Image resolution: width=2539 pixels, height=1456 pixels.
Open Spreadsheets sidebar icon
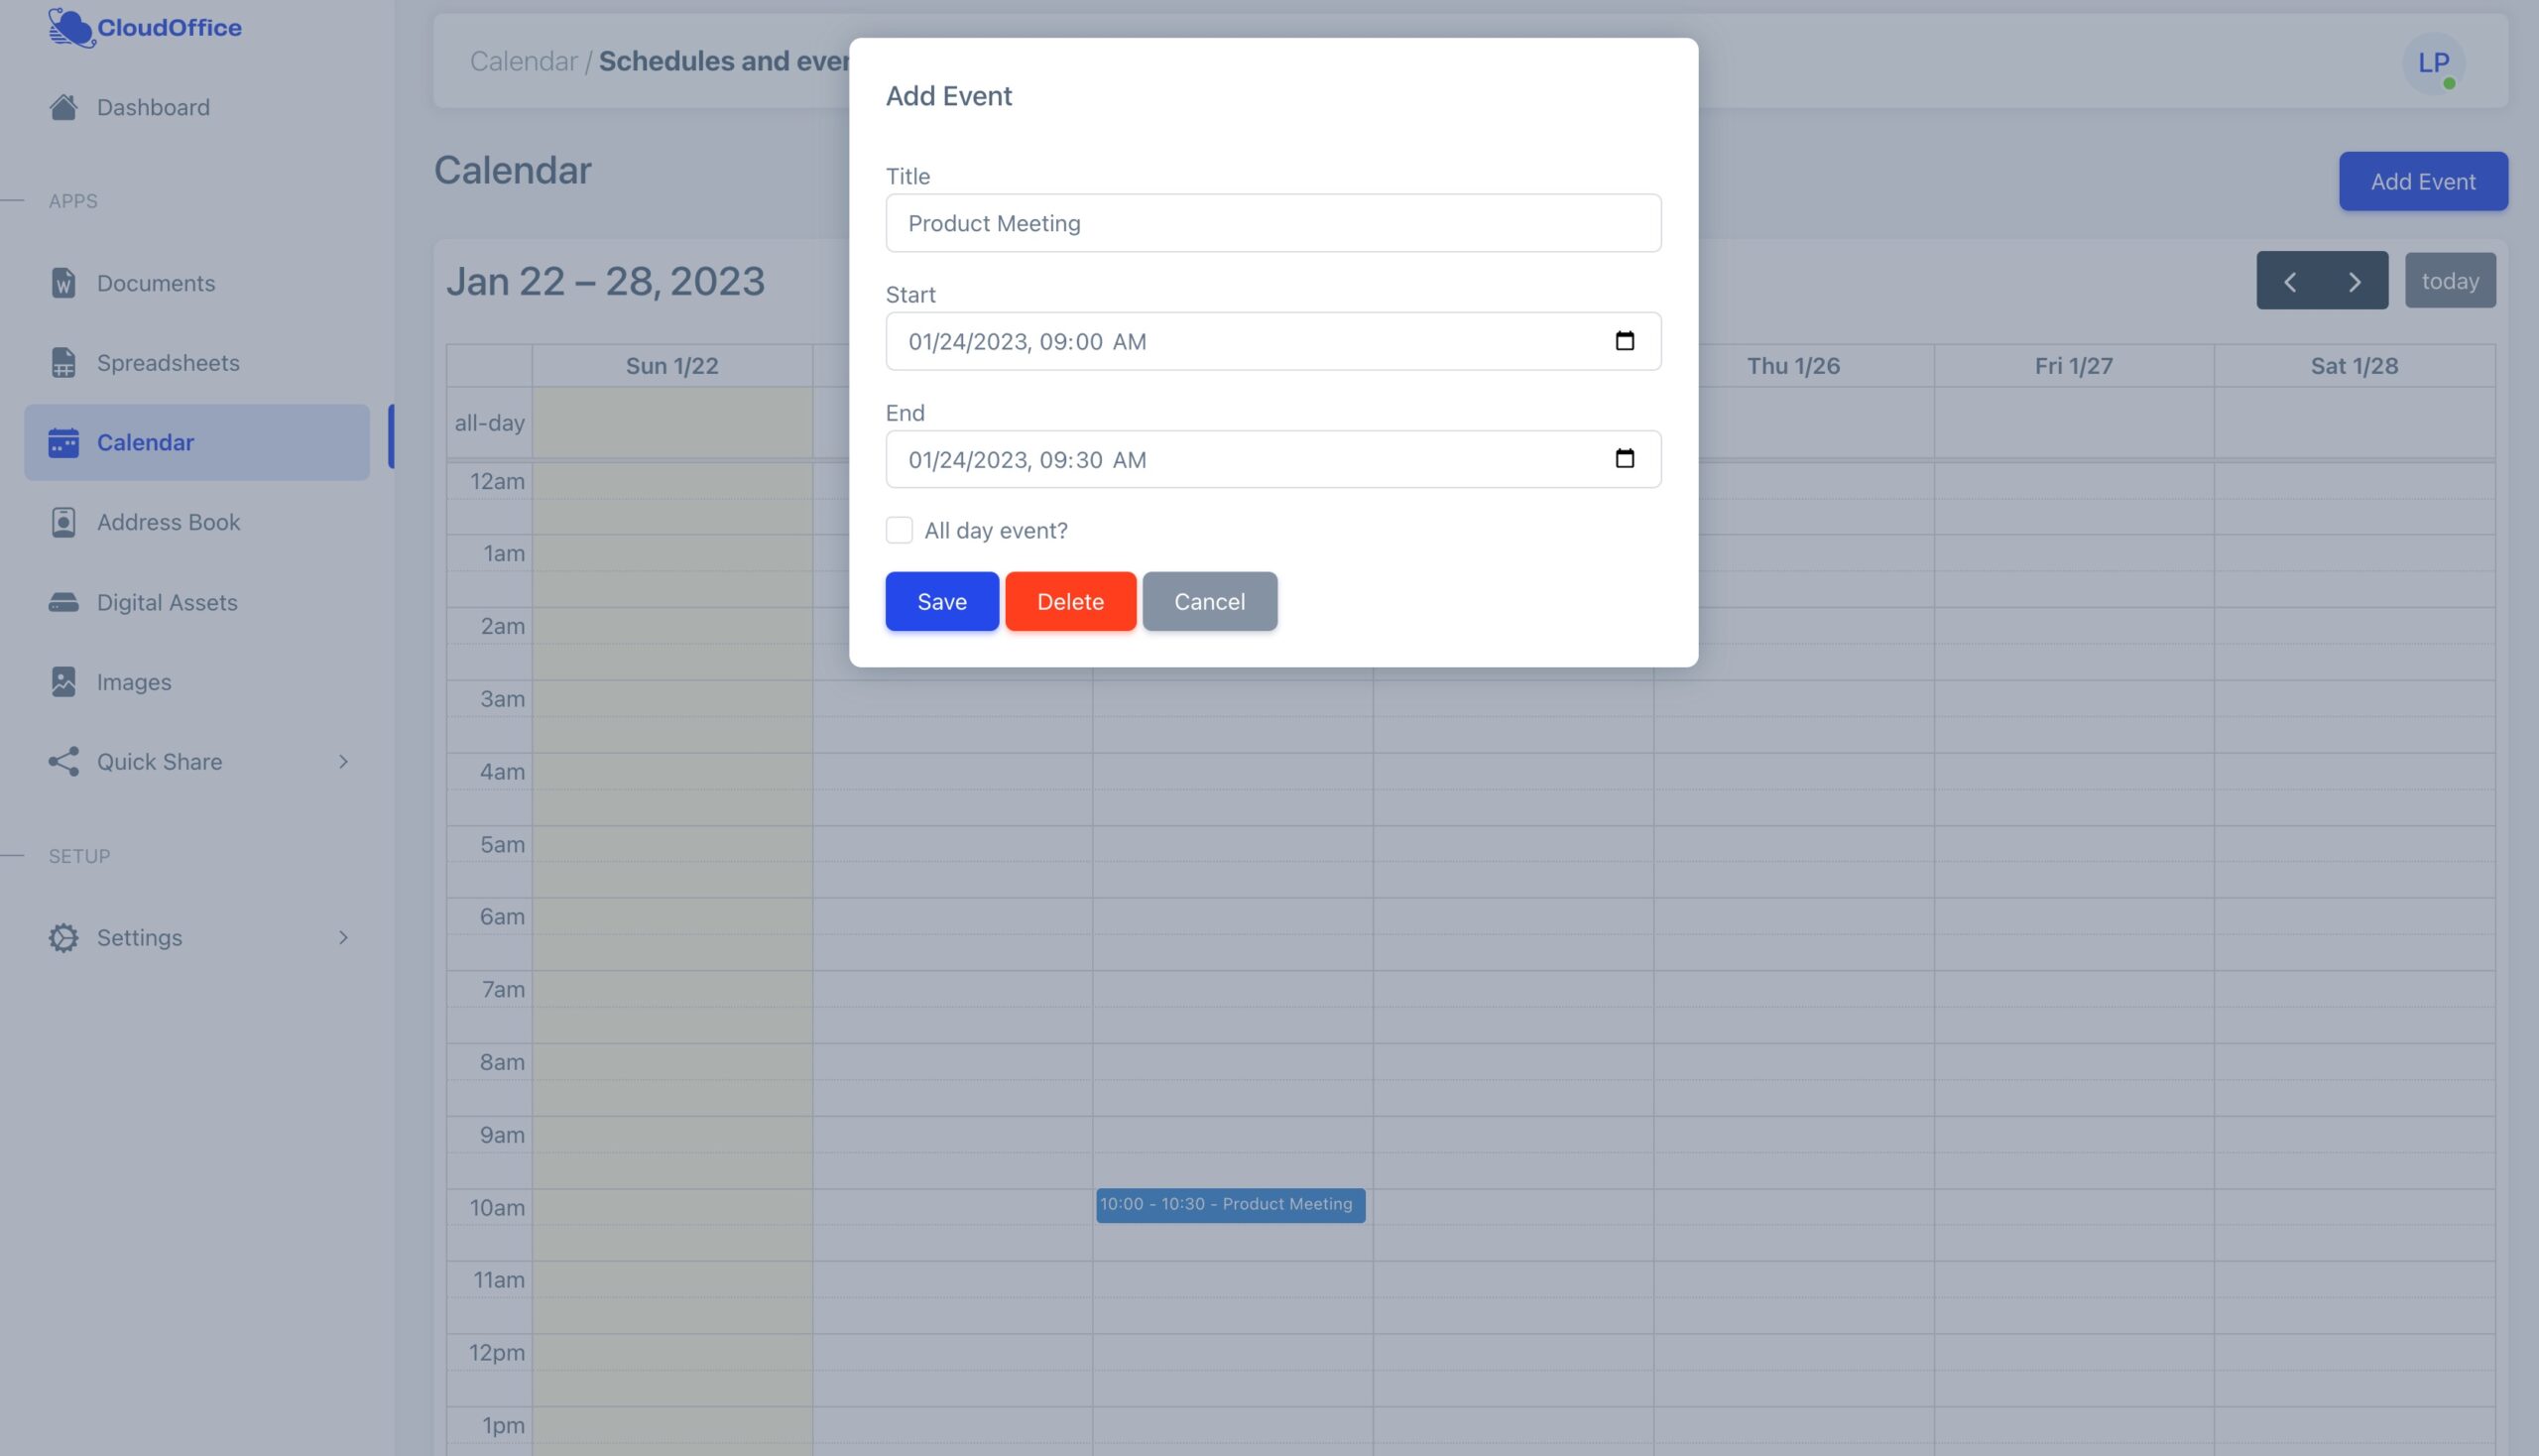pyautogui.click(x=63, y=363)
